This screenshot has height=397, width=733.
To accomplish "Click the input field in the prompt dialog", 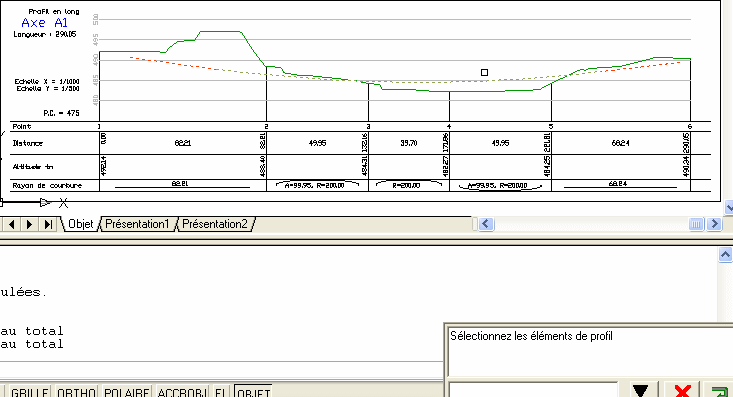I will pyautogui.click(x=533, y=390).
